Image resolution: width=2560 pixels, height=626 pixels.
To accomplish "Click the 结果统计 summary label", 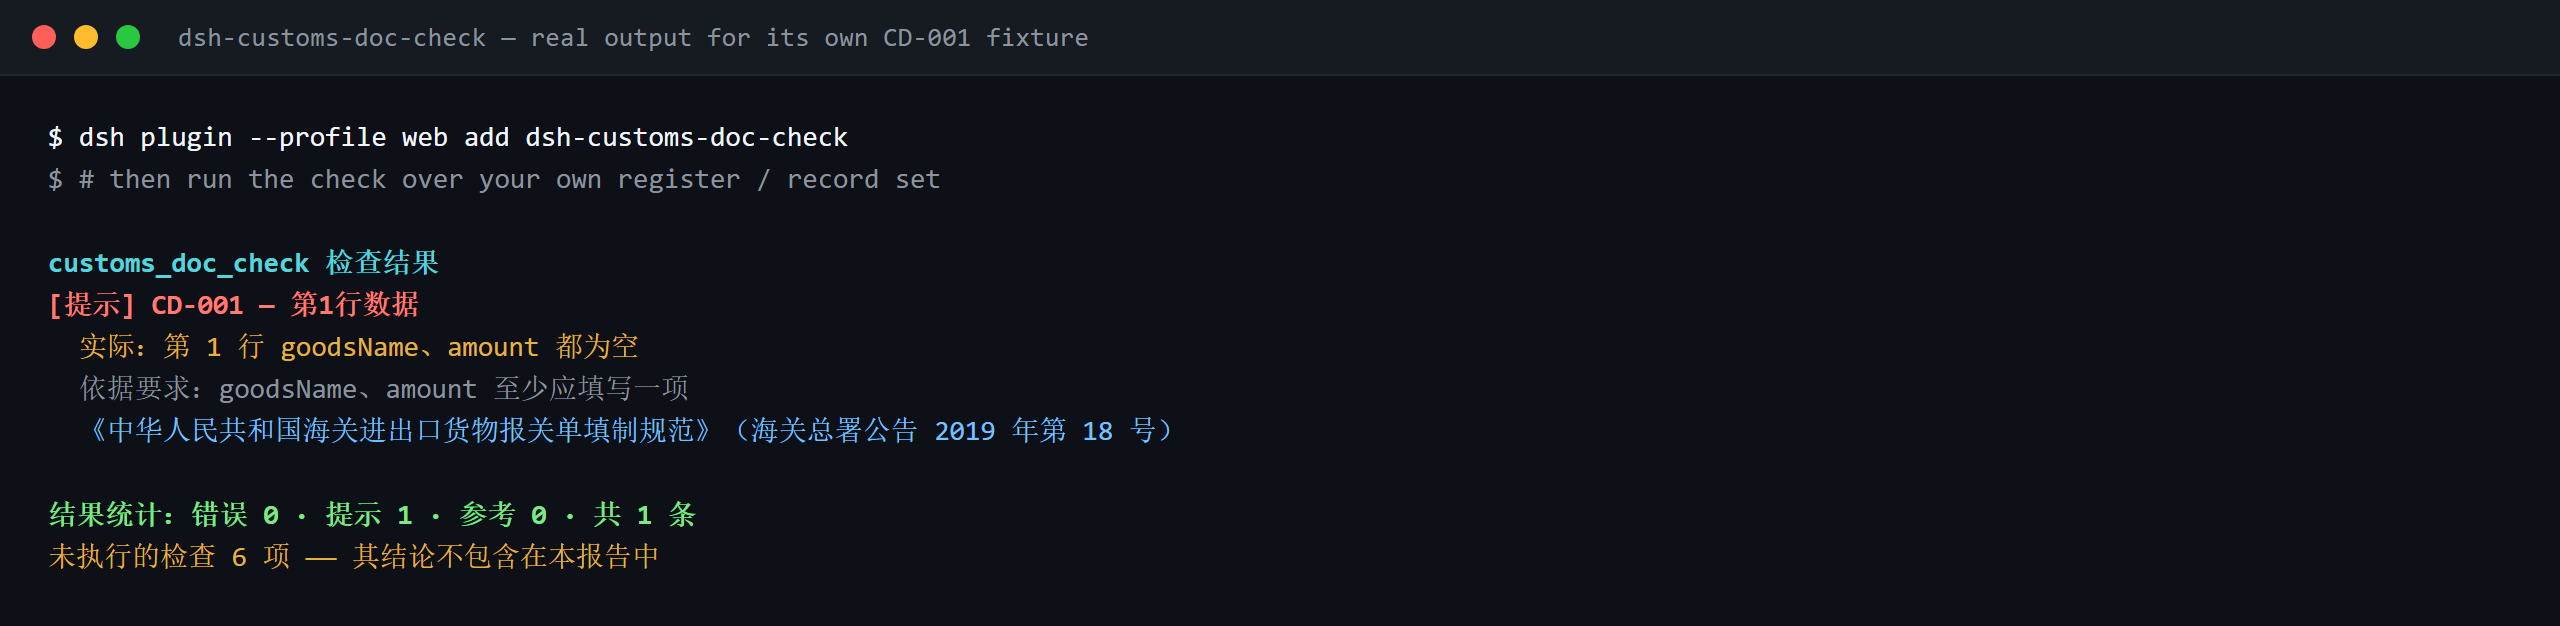I will tap(112, 515).
